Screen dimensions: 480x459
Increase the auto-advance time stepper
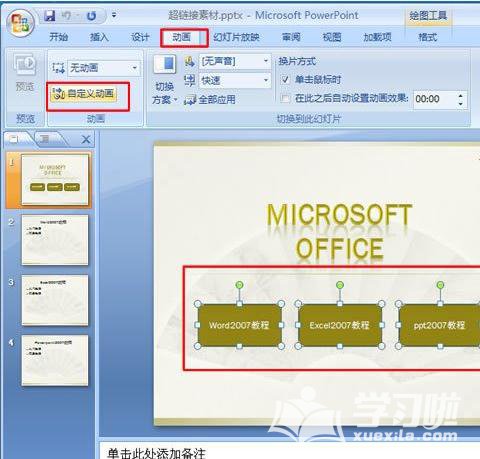coord(461,96)
